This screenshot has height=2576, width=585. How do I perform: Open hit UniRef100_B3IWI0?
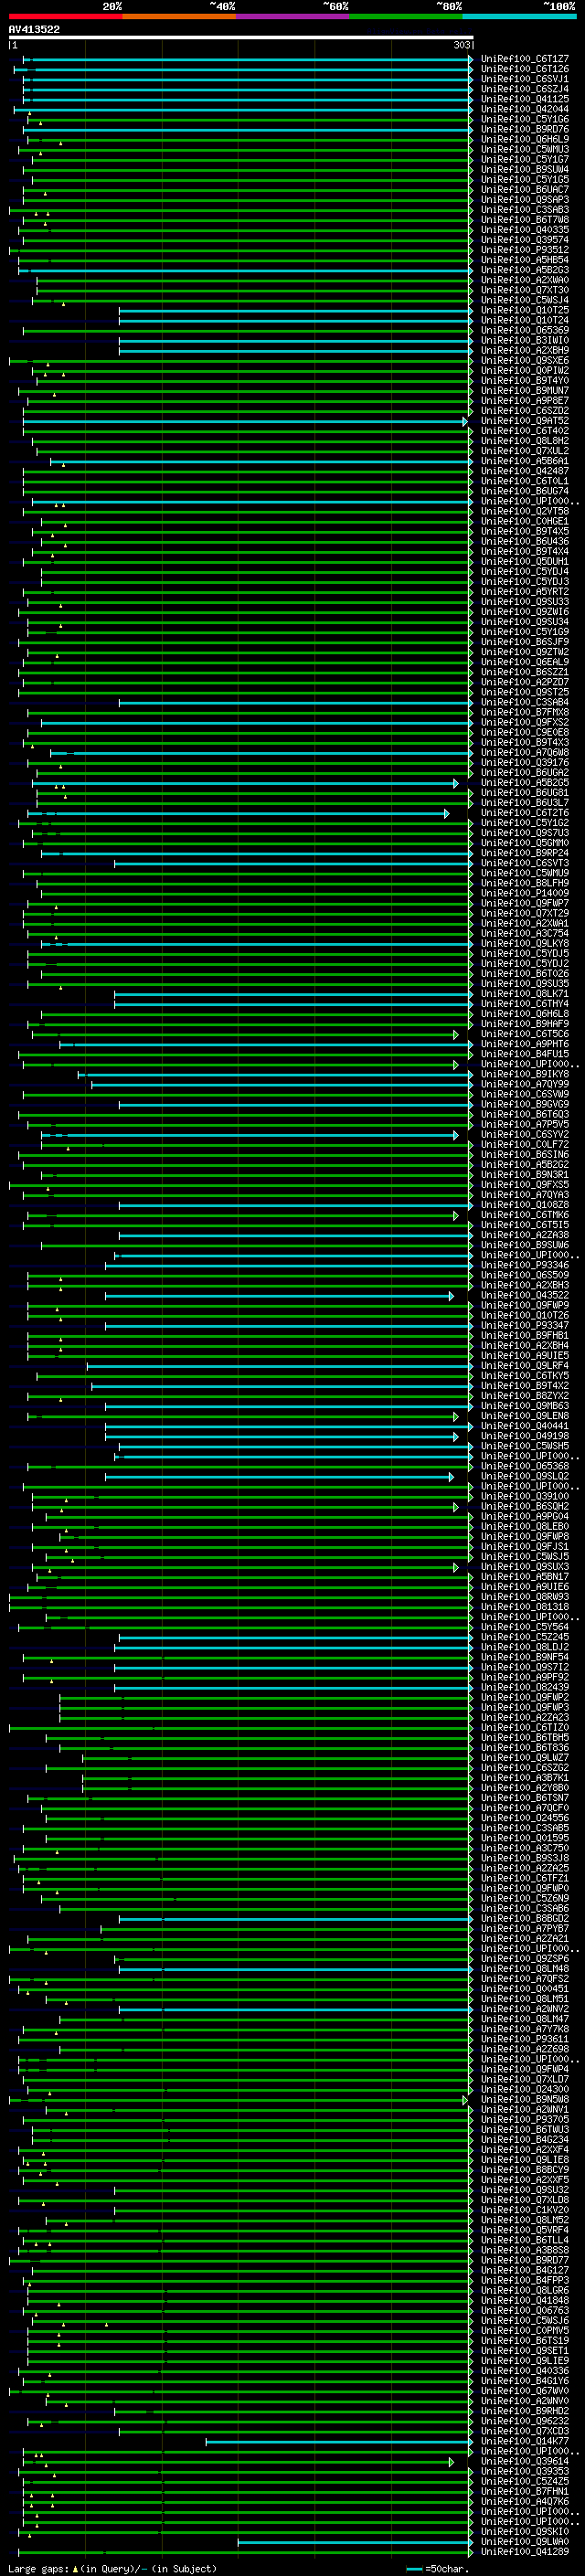point(525,340)
